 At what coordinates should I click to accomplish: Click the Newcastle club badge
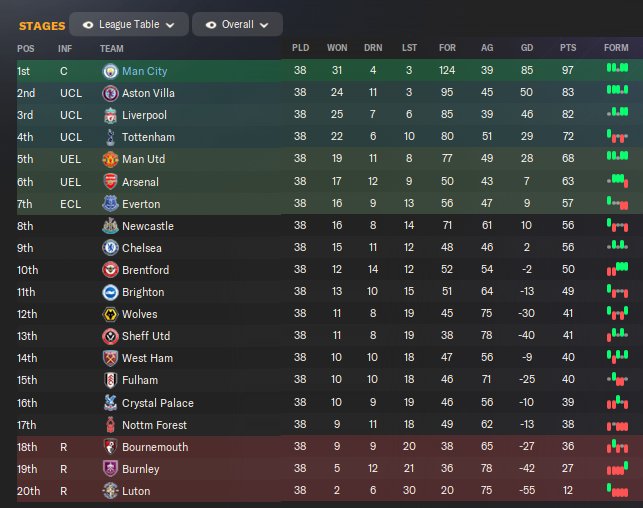(110, 226)
